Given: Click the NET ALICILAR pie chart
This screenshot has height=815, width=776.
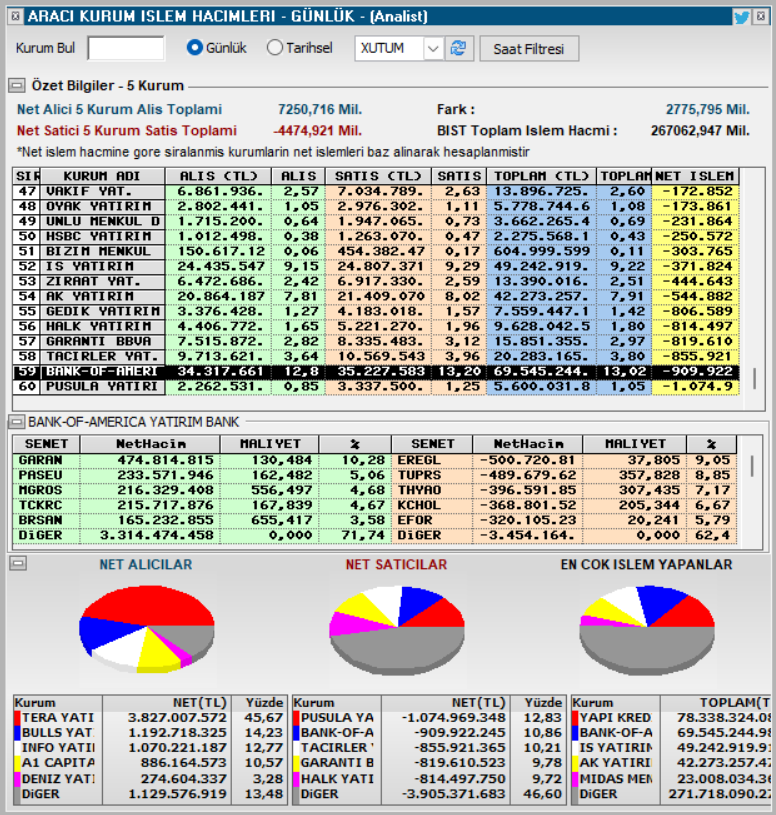Looking at the screenshot, I should (147, 629).
